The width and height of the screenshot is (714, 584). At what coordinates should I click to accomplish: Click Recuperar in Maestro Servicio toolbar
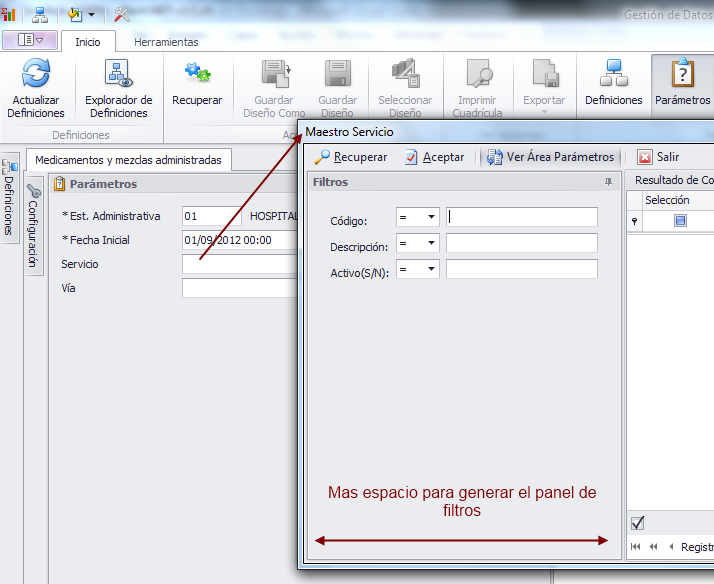click(x=351, y=157)
